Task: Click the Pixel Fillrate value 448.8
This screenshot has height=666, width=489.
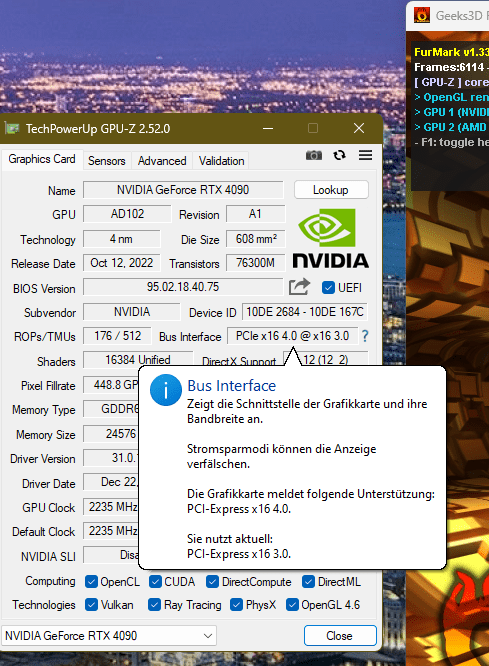Action: 111,385
